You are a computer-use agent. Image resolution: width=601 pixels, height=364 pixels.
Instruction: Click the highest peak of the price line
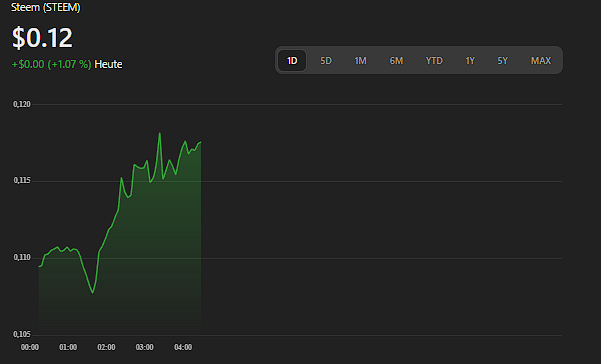160,133
